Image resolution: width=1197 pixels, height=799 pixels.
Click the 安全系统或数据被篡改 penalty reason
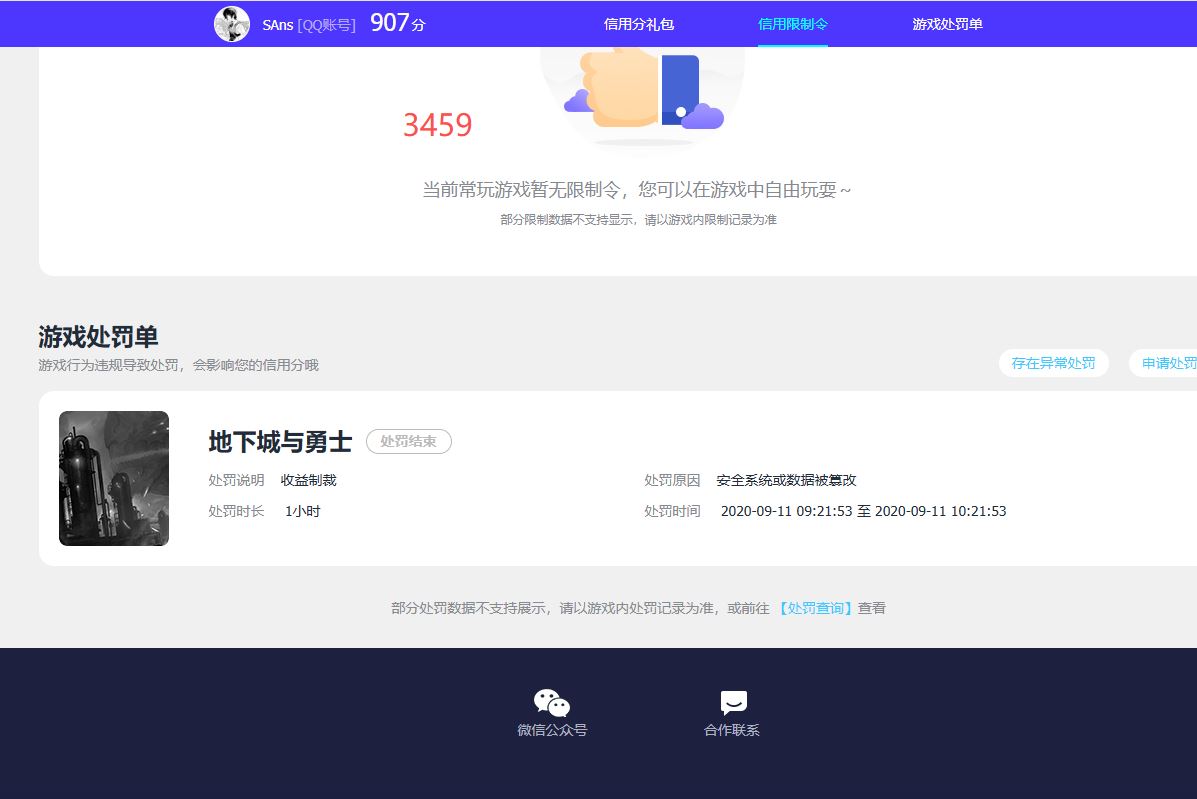coord(786,480)
